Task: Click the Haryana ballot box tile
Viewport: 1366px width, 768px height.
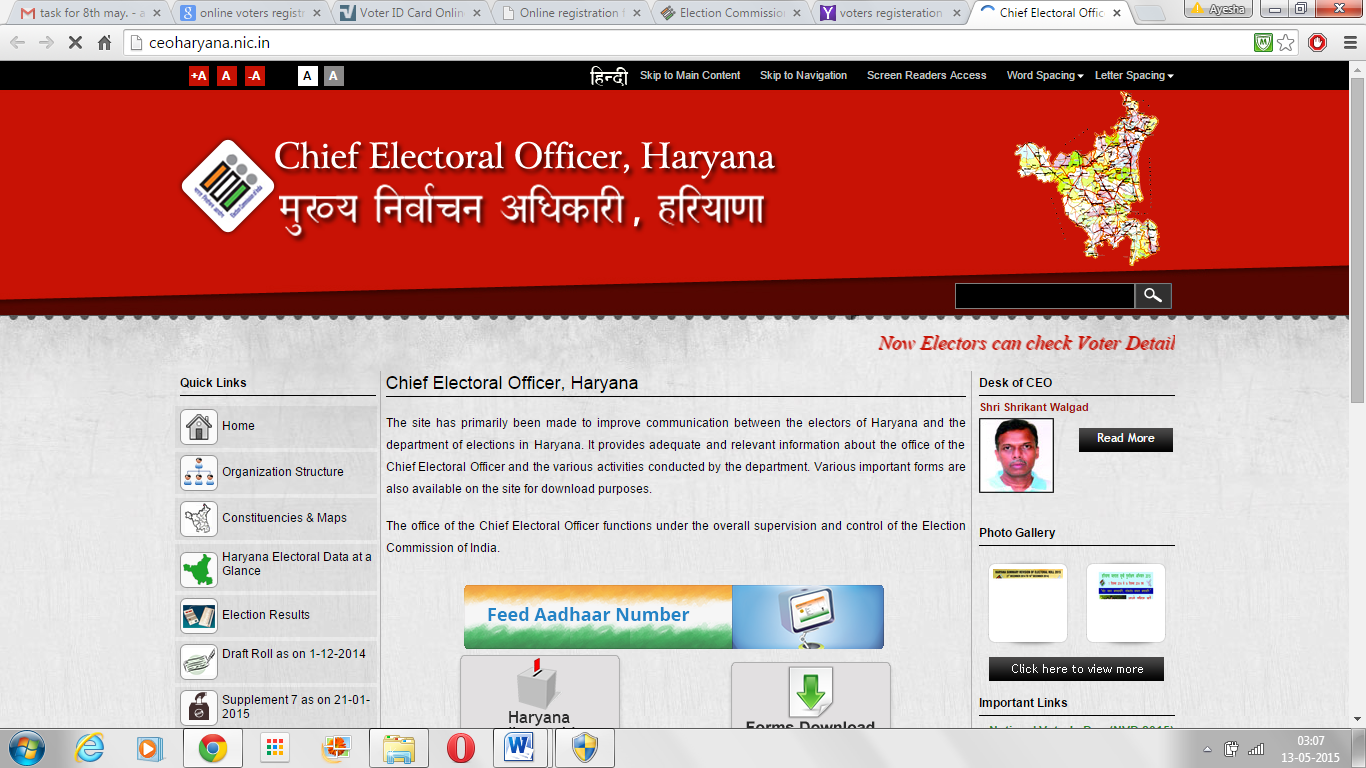Action: (540, 692)
